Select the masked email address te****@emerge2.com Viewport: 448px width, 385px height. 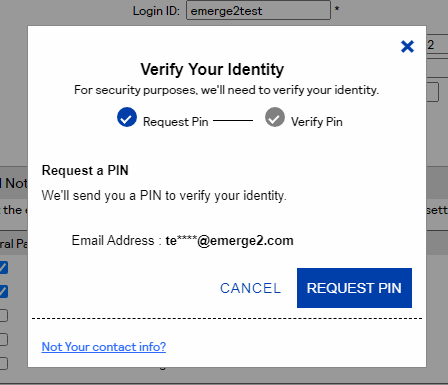point(230,241)
